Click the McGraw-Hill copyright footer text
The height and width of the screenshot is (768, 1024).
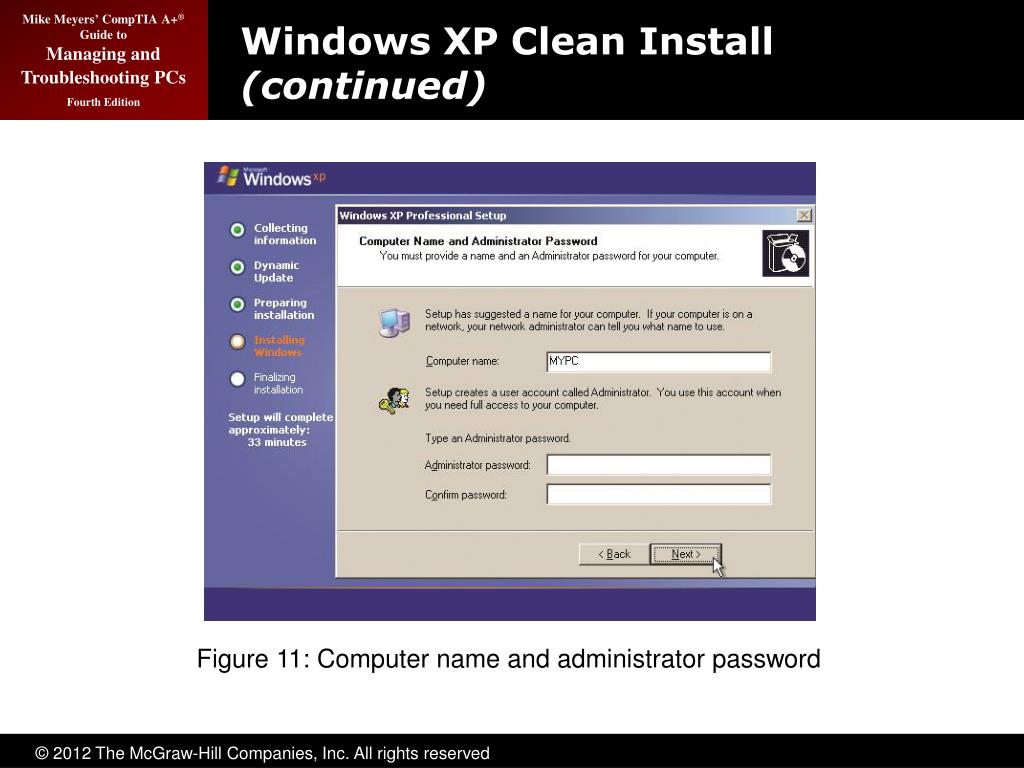click(262, 754)
